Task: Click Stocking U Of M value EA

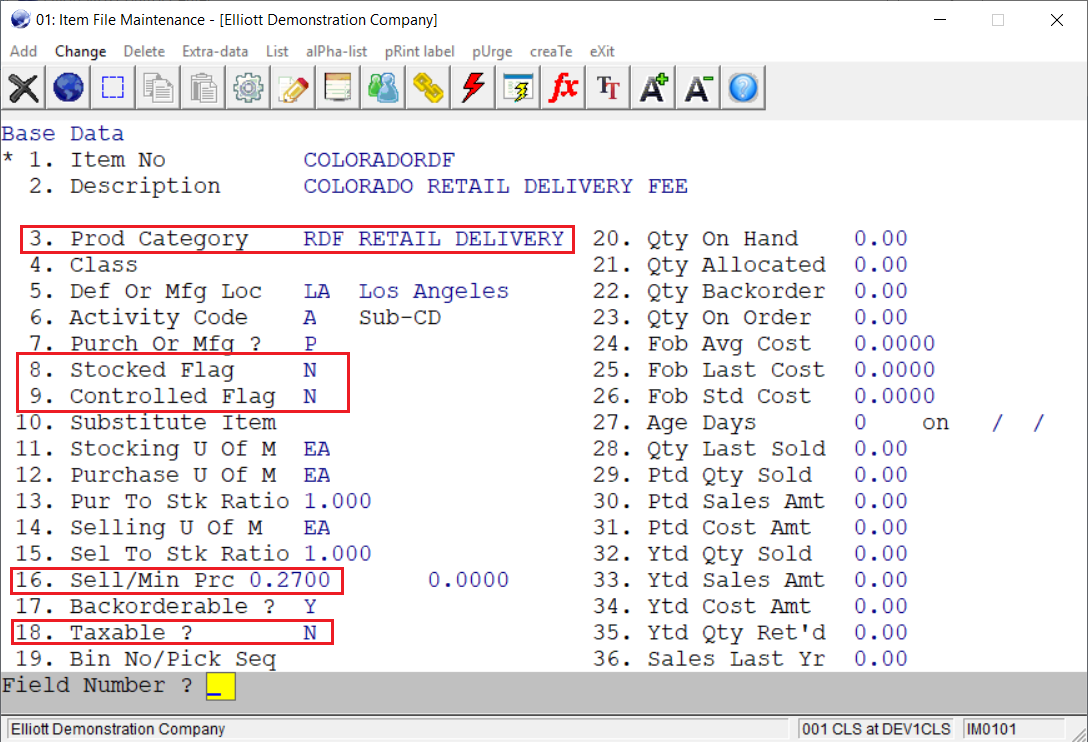Action: [x=316, y=449]
